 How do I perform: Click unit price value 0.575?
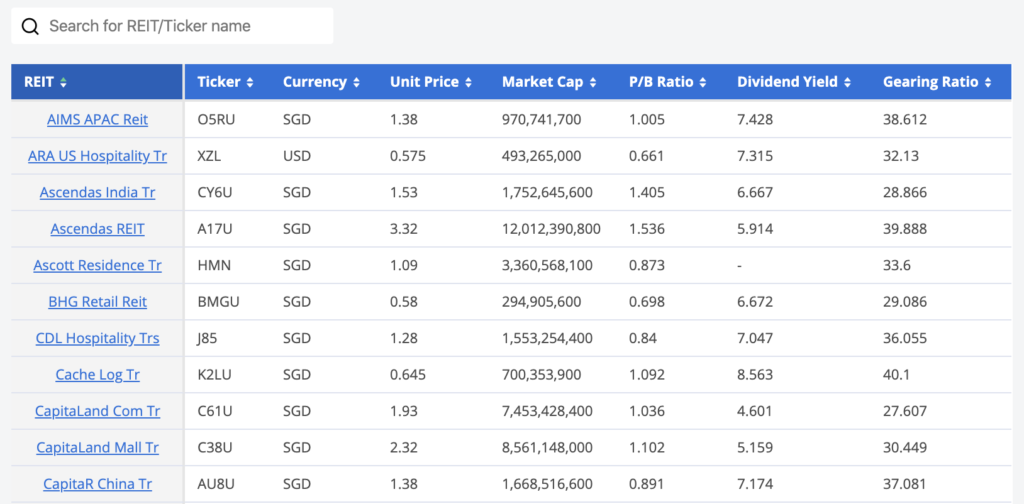(x=408, y=156)
